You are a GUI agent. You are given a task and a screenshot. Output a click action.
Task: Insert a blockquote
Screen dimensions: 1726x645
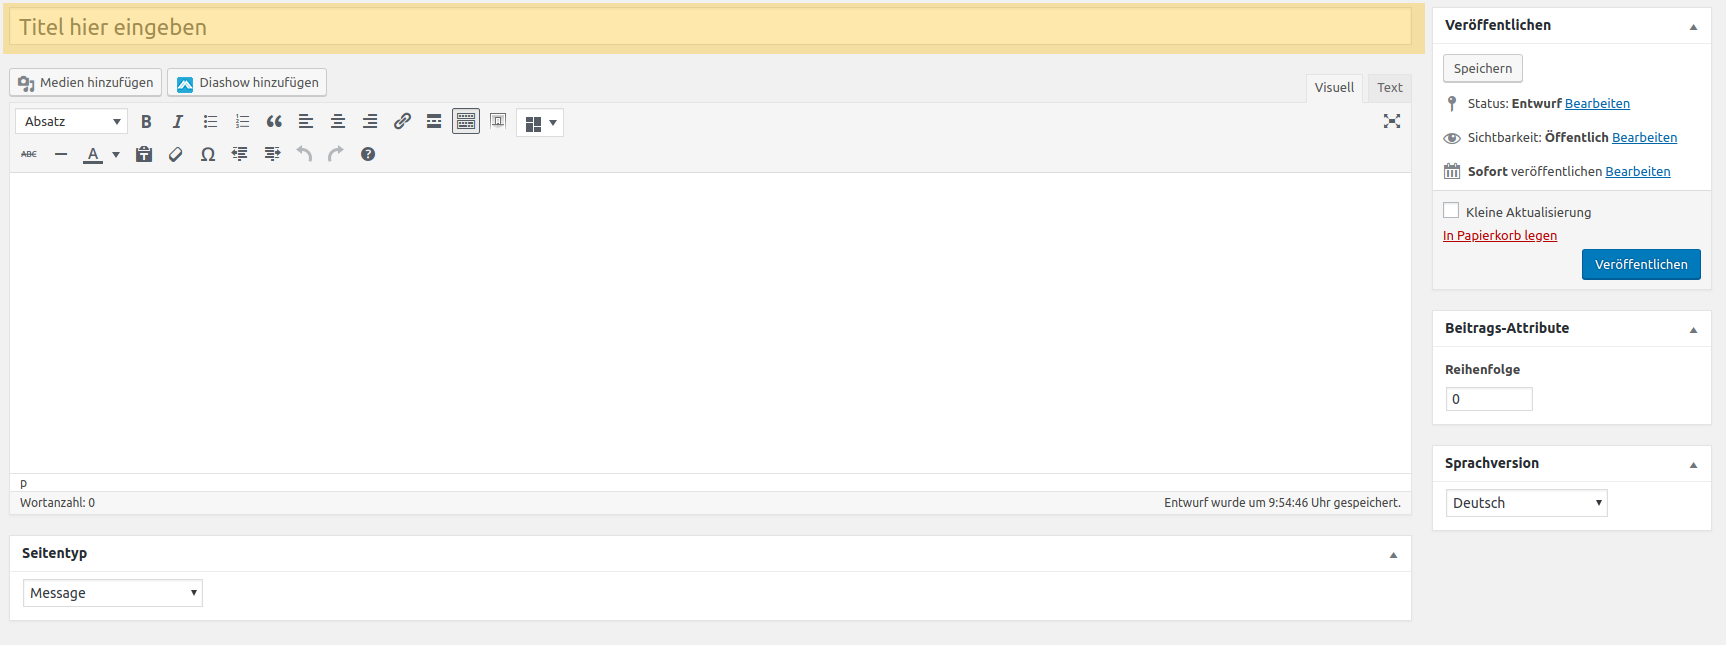274,122
